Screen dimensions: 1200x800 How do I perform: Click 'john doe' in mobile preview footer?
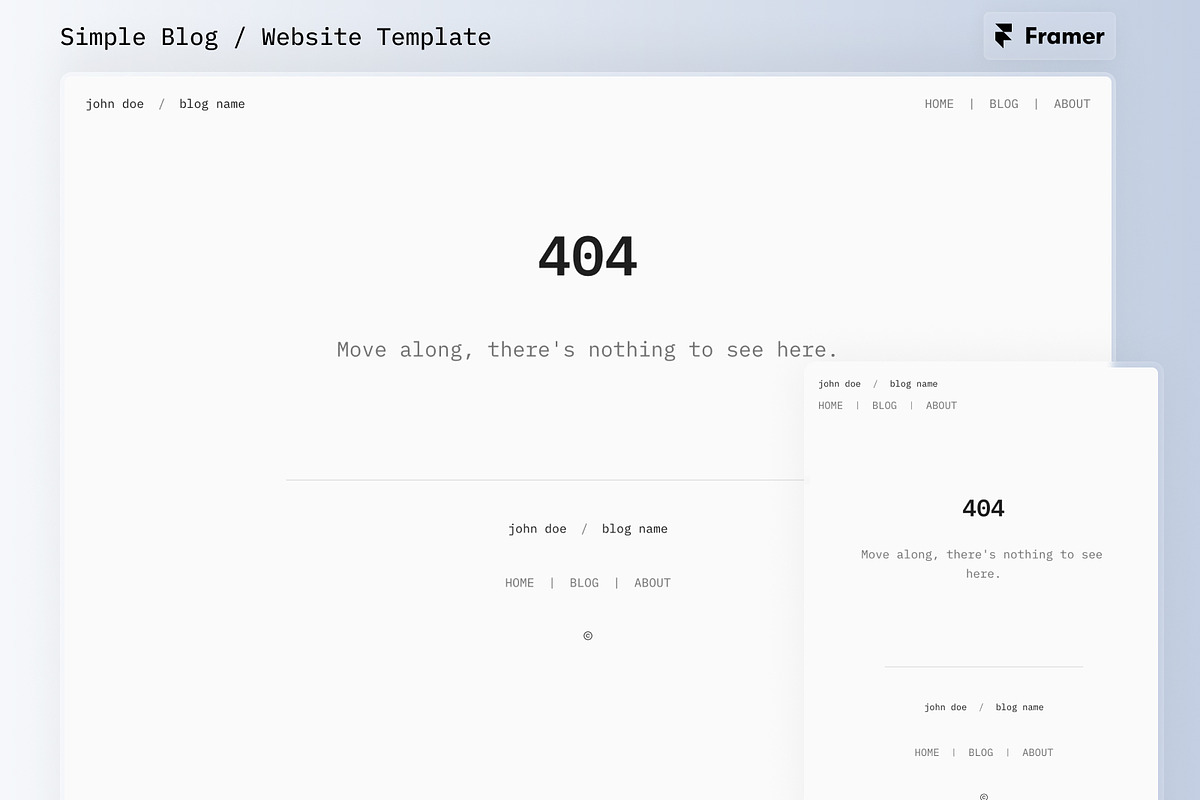pyautogui.click(x=946, y=707)
